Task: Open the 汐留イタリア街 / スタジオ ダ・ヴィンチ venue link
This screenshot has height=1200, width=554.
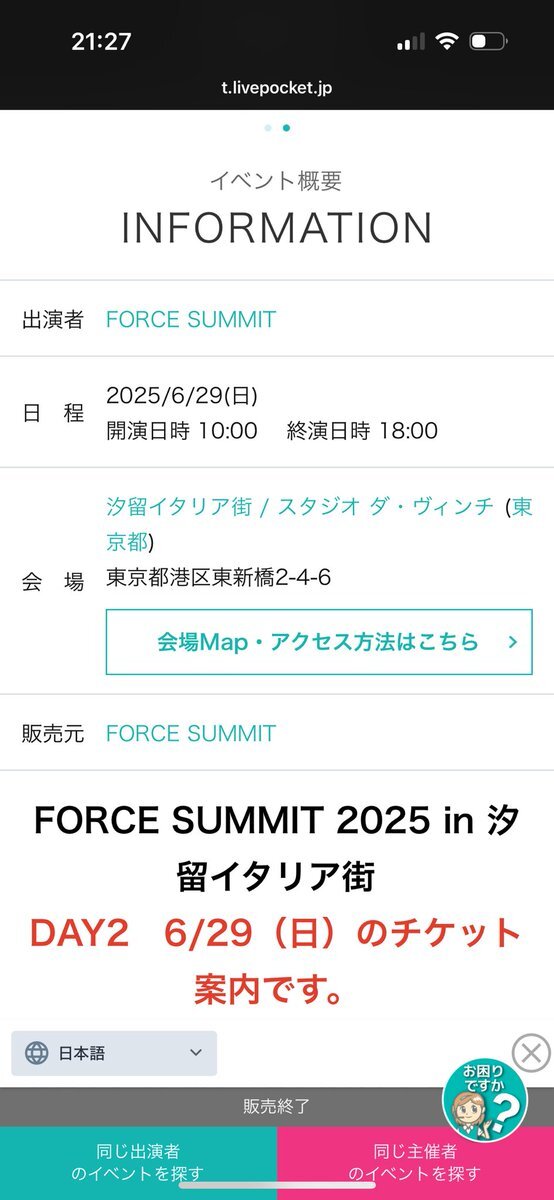Action: (300, 506)
